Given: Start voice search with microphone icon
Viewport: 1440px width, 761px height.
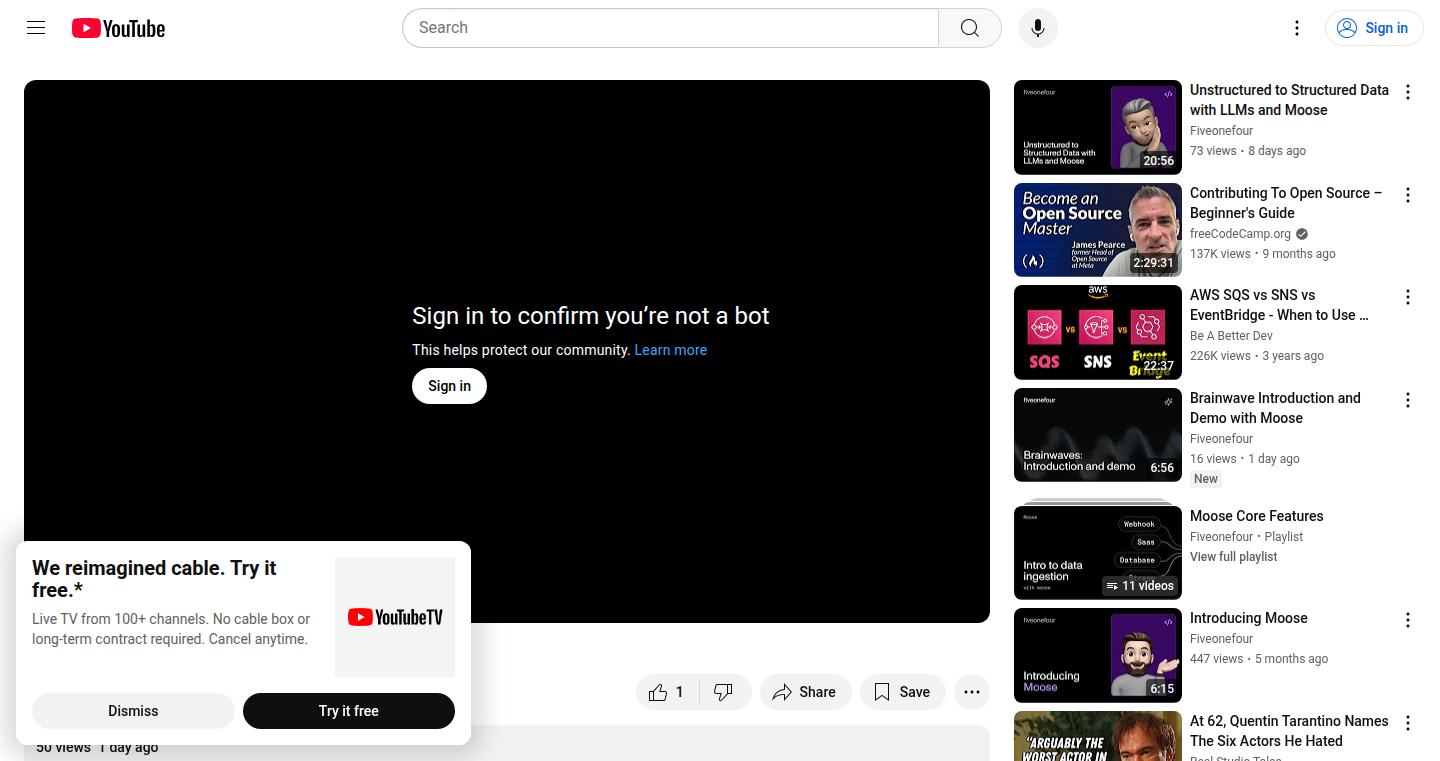Looking at the screenshot, I should point(1038,28).
